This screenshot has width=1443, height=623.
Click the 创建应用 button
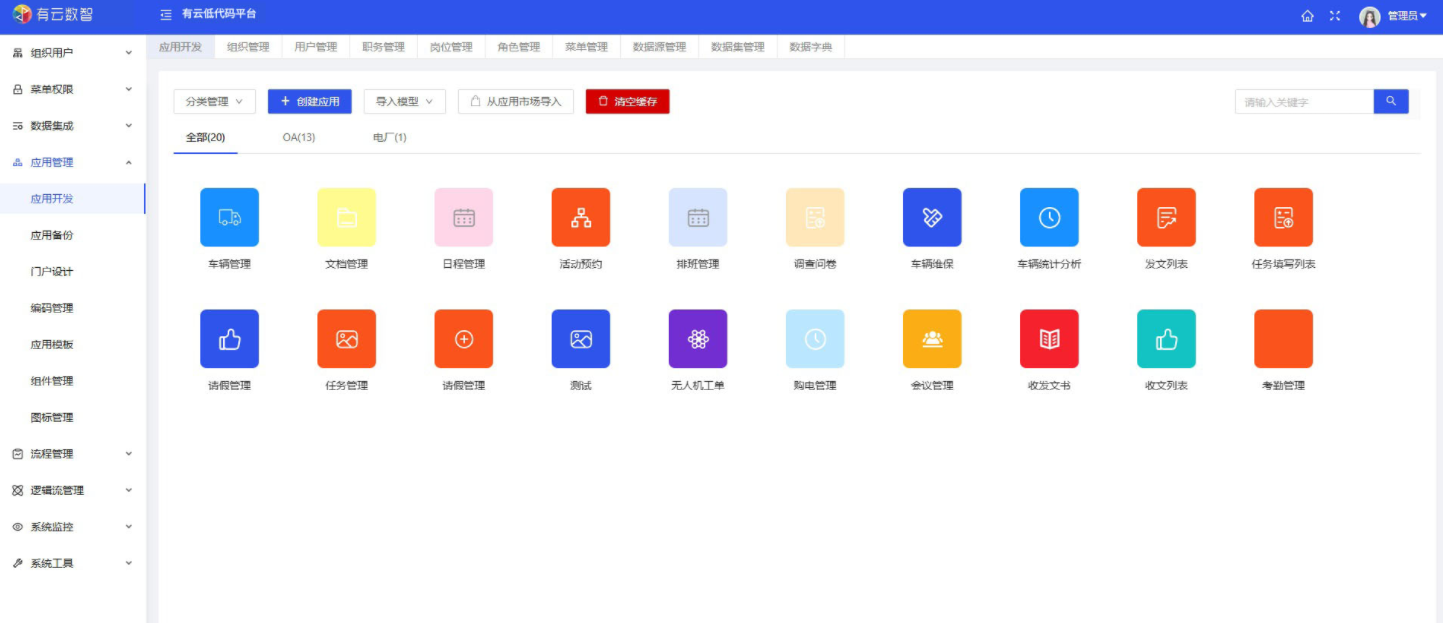pyautogui.click(x=309, y=102)
